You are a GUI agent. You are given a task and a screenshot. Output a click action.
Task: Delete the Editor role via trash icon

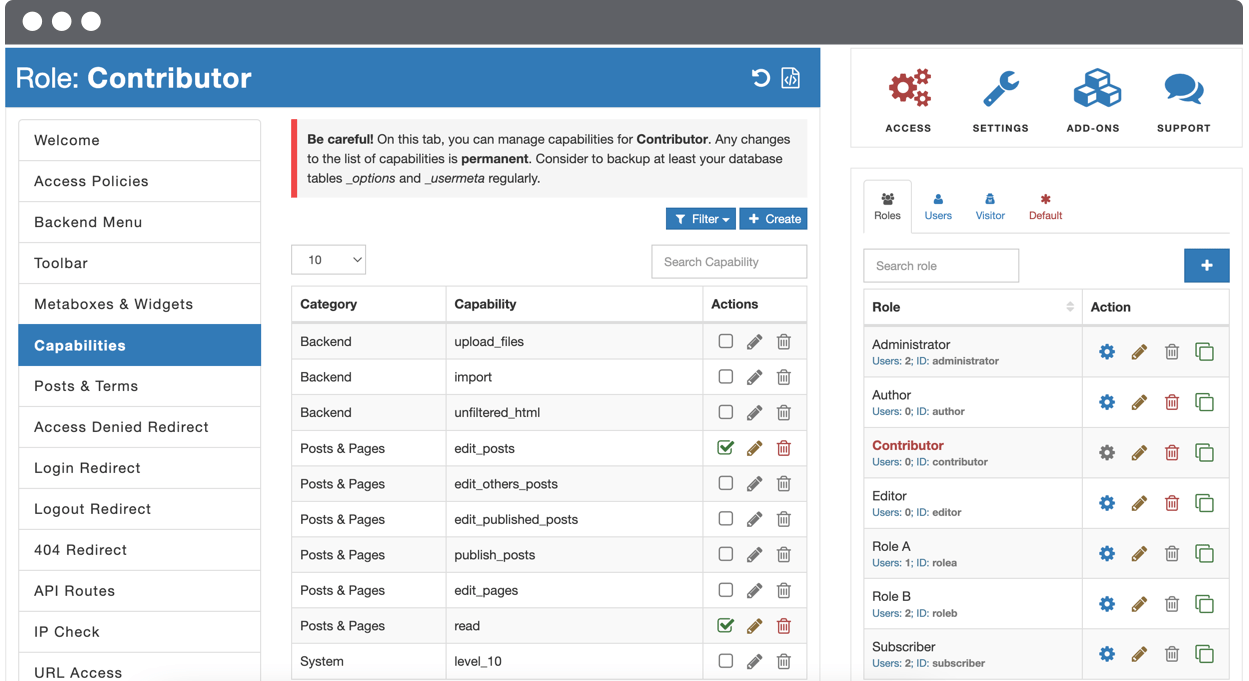(x=1172, y=503)
